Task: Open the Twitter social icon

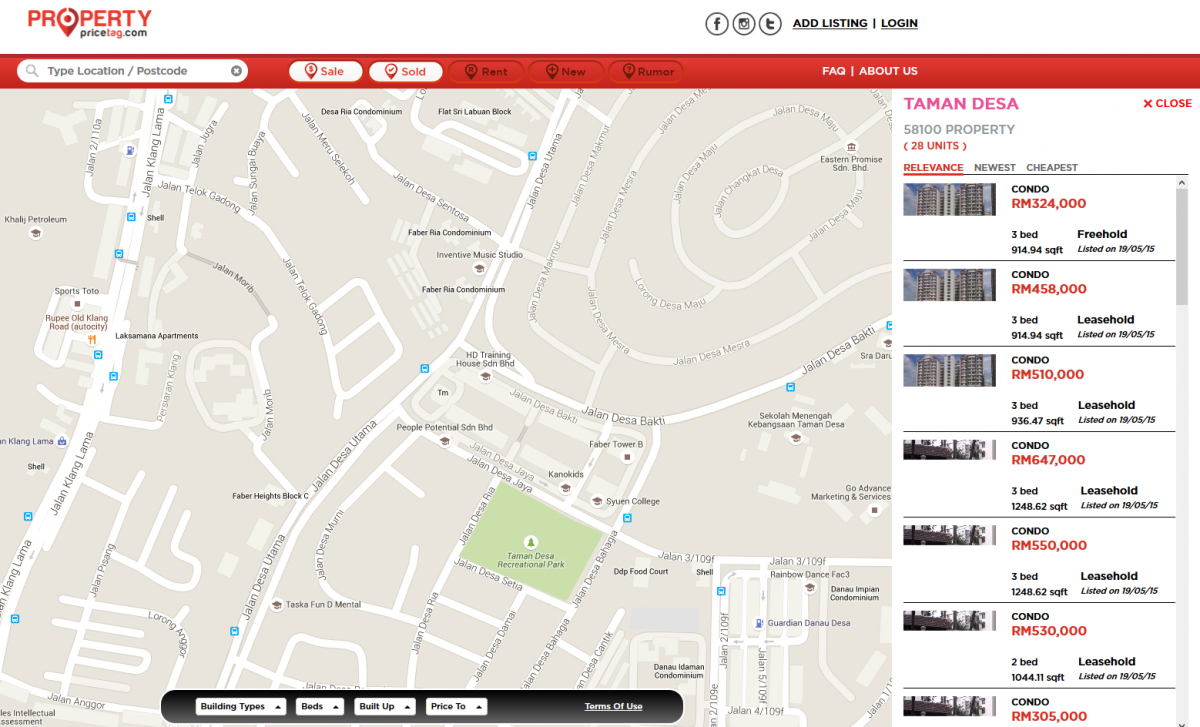Action: coord(769,24)
